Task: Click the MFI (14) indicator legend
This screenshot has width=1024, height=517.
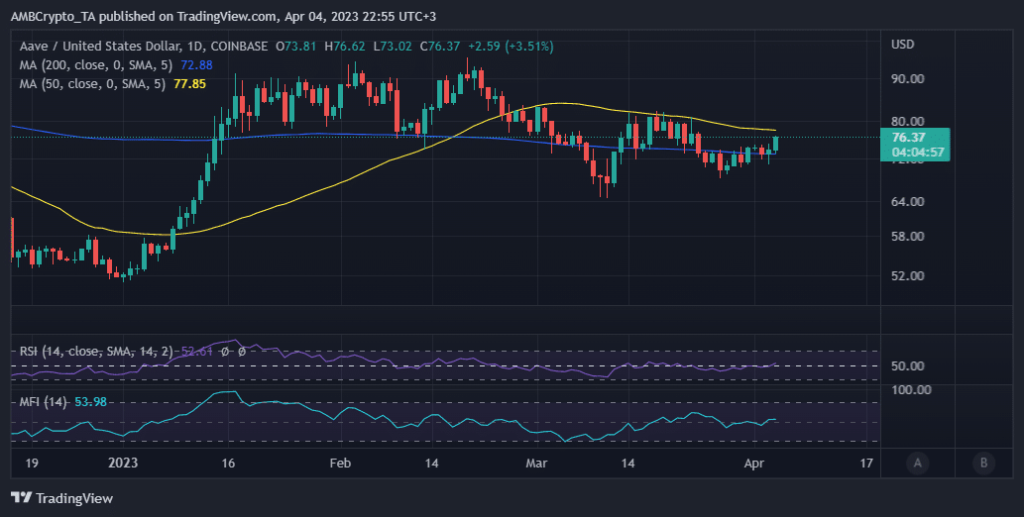Action: (44, 401)
